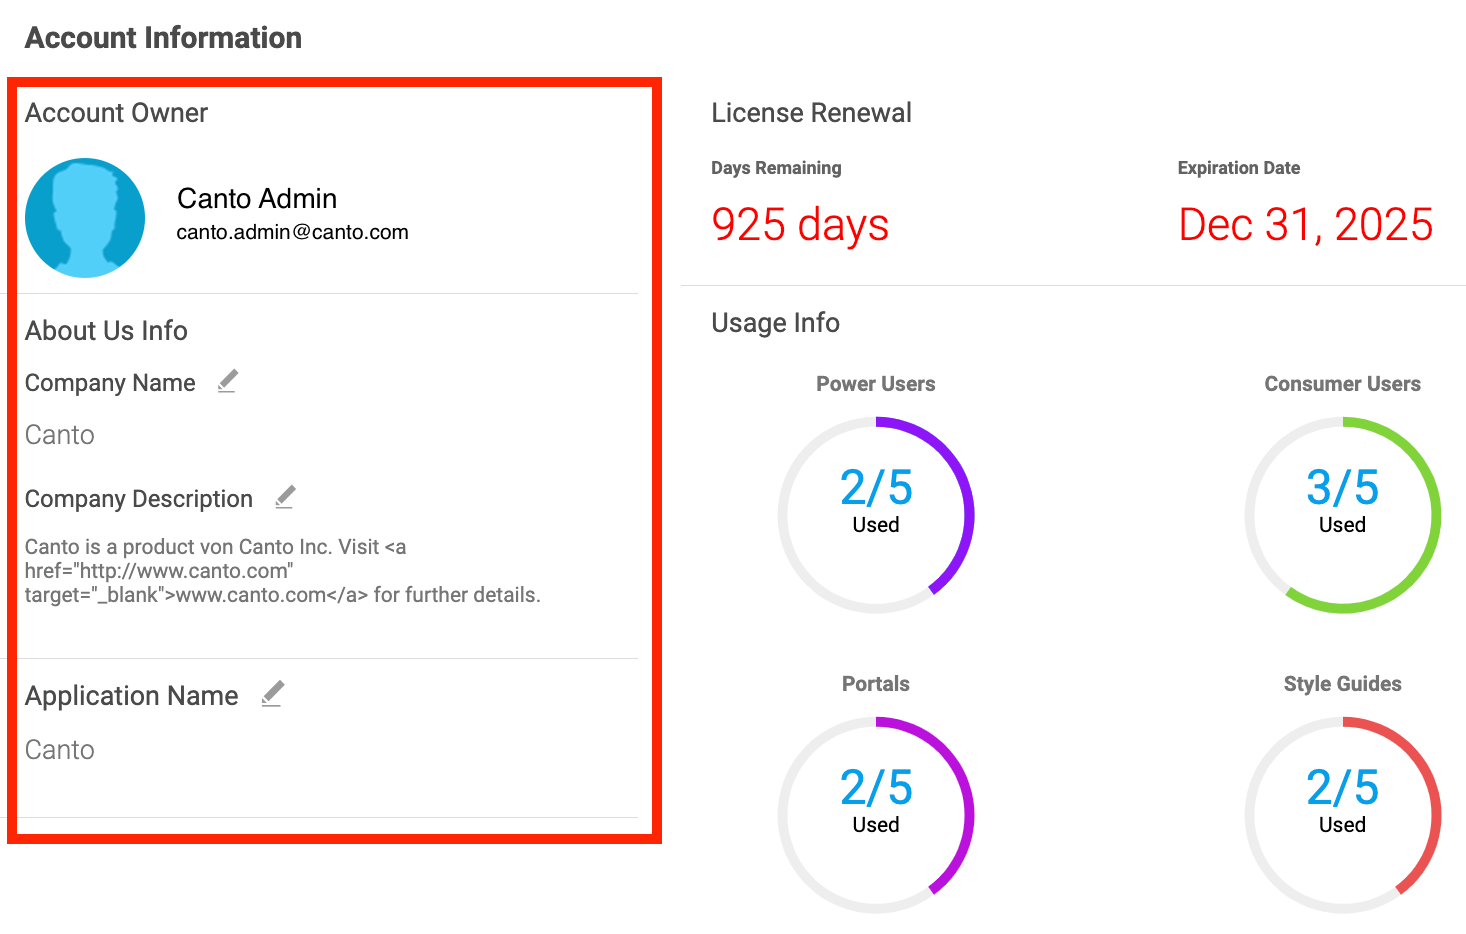Click the Account Information page heading
The image size is (1466, 934).
pyautogui.click(x=163, y=38)
